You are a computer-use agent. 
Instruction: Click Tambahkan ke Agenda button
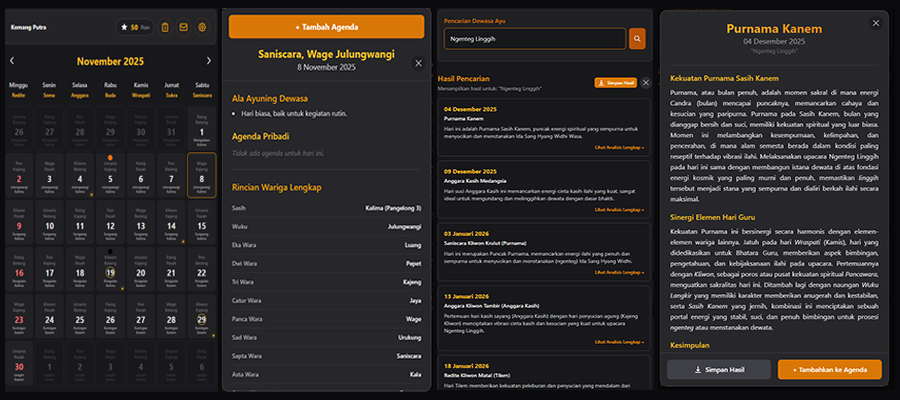tap(829, 369)
